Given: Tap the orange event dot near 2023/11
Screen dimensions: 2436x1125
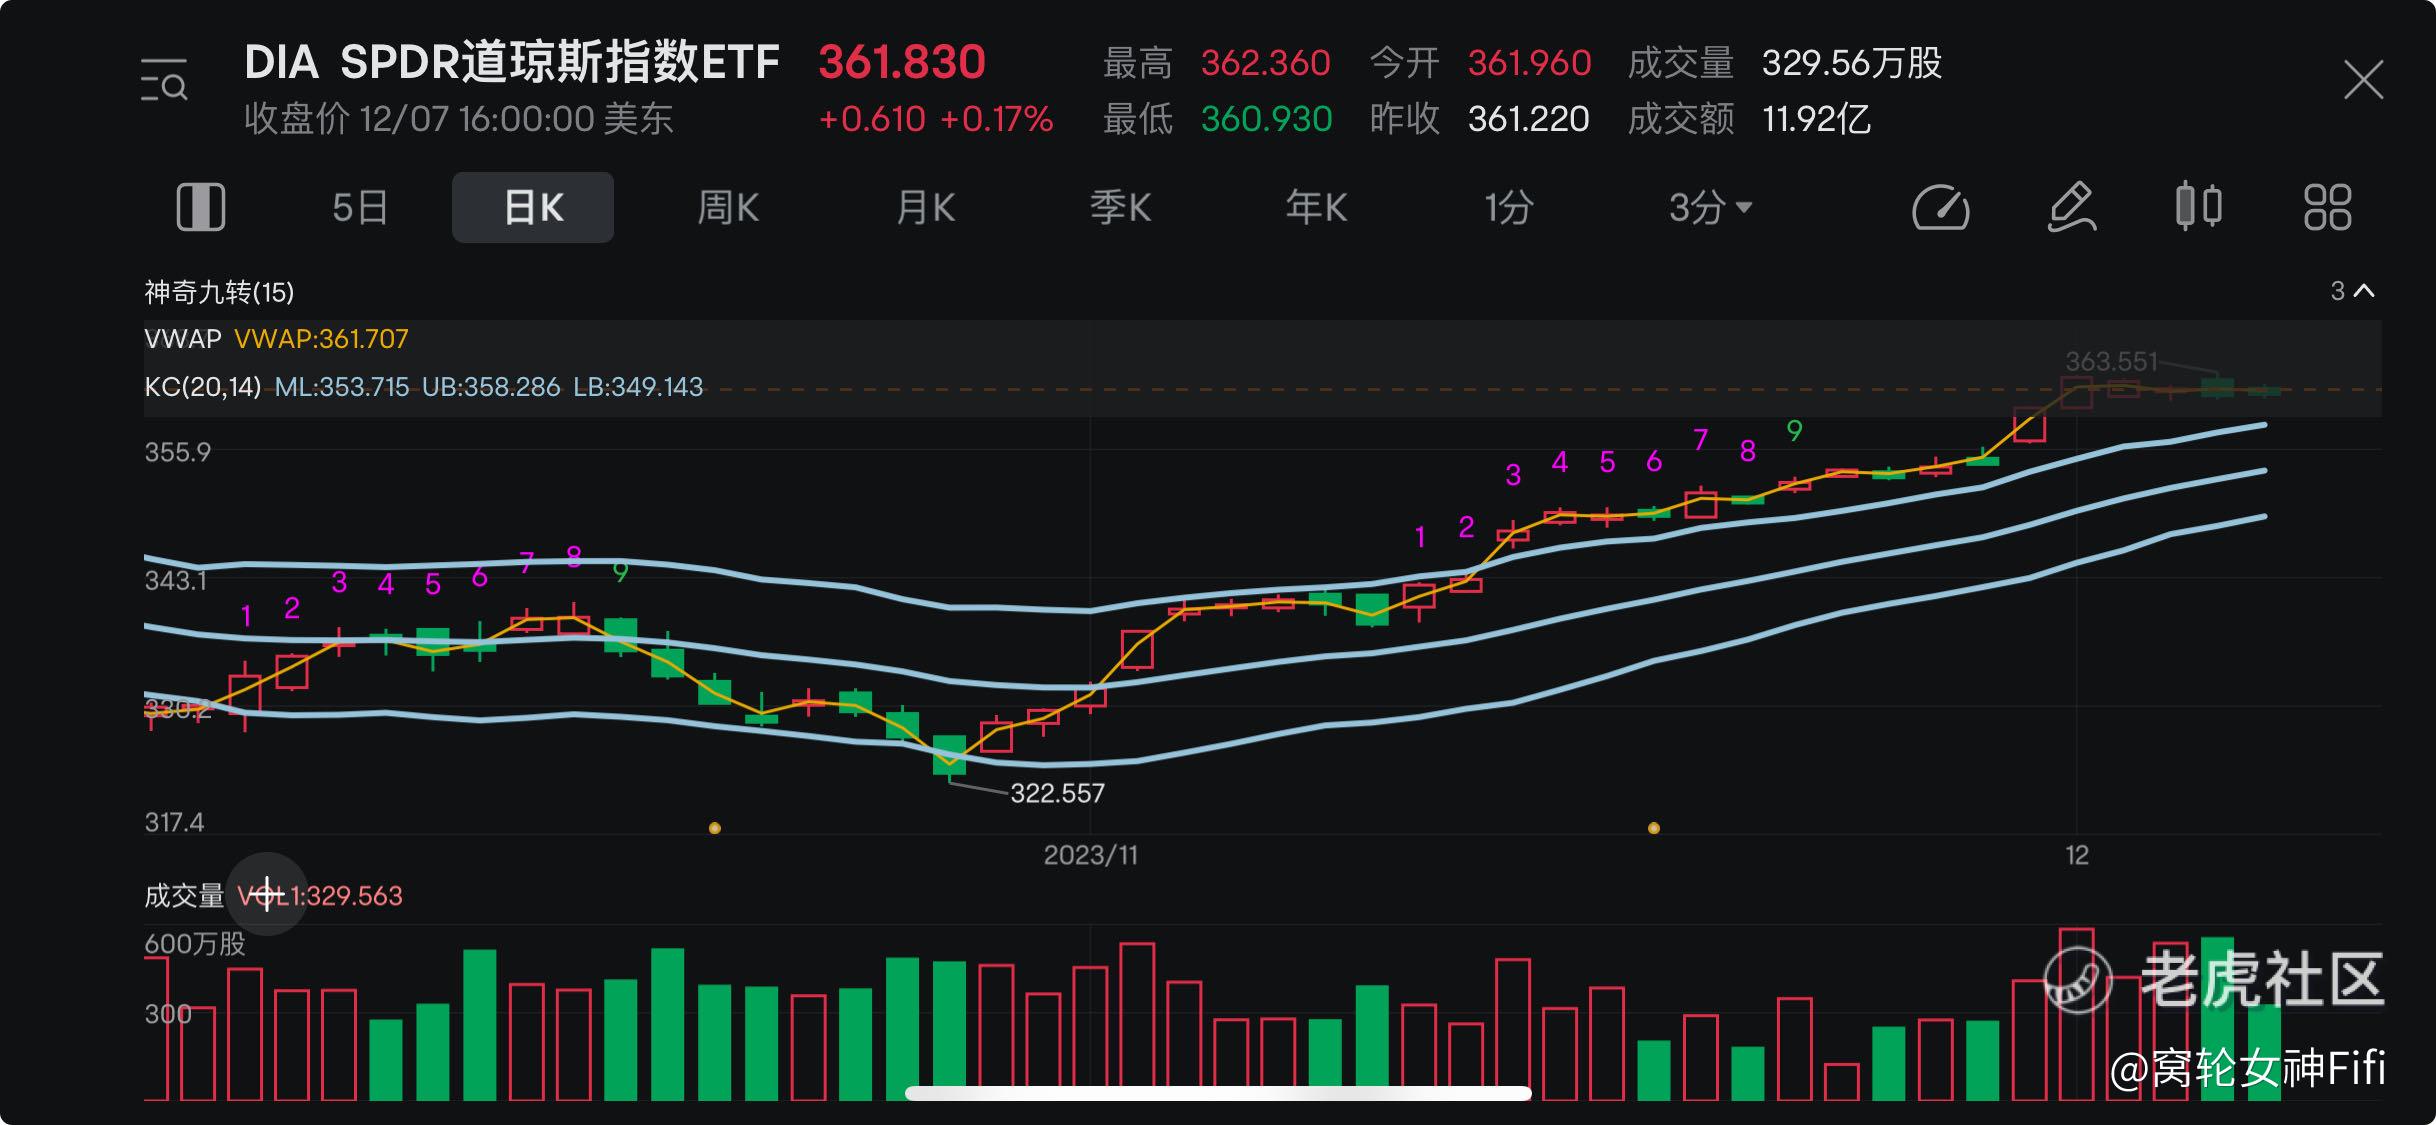Looking at the screenshot, I should tap(714, 828).
